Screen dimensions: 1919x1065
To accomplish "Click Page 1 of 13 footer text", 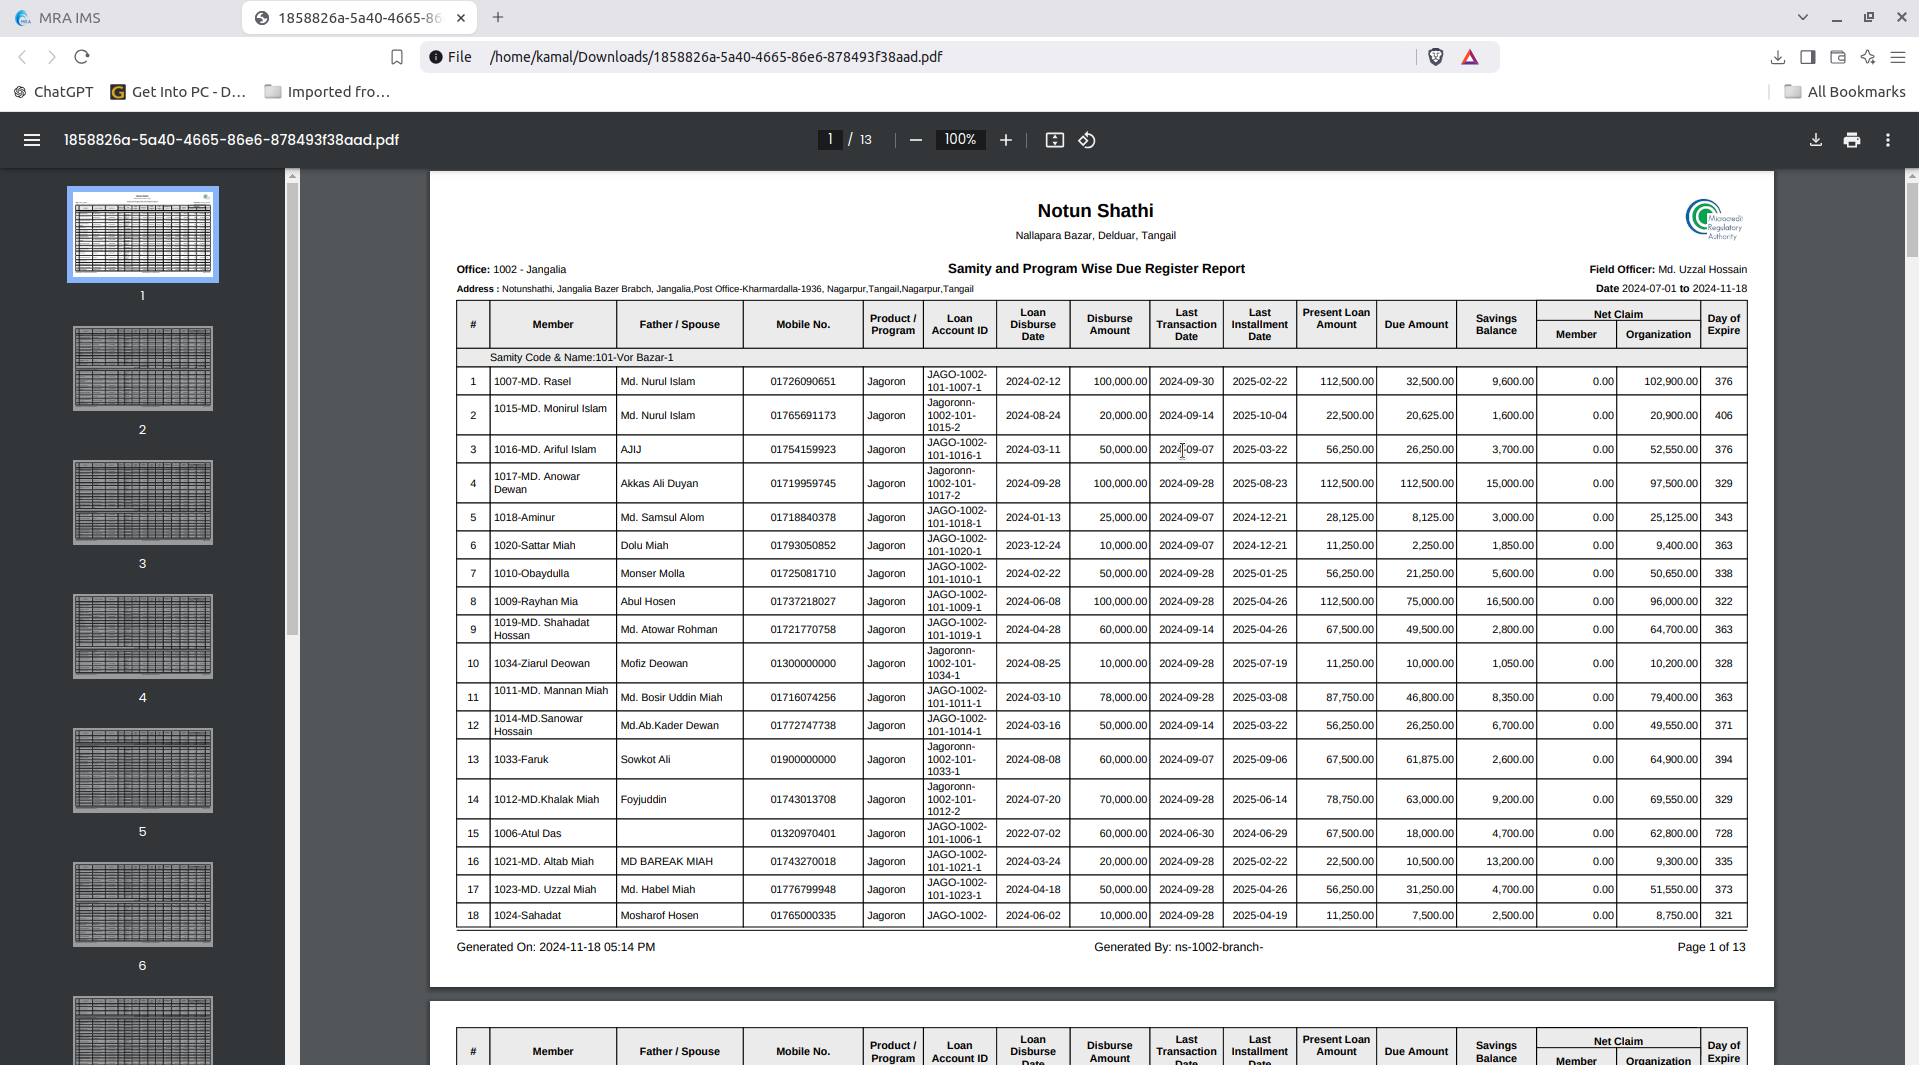I will click(x=1711, y=947).
